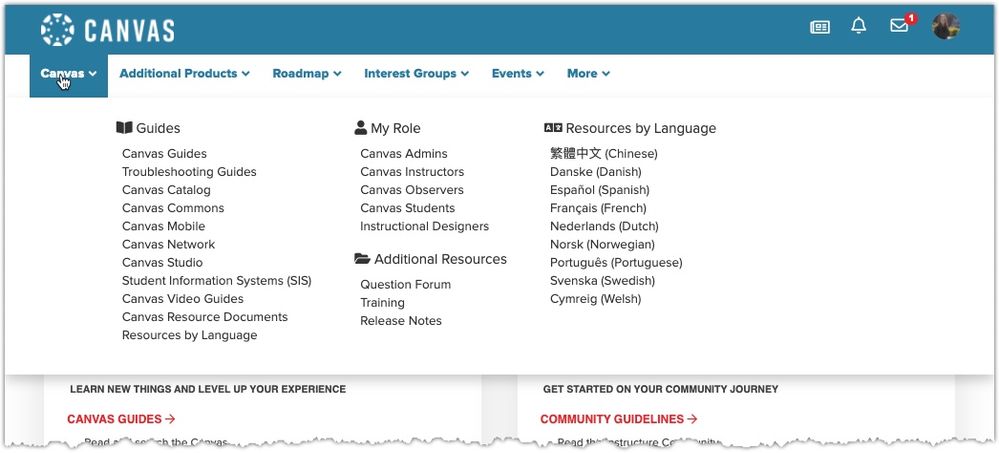Open Canvas Resource Documents
999x453 pixels.
tap(205, 317)
